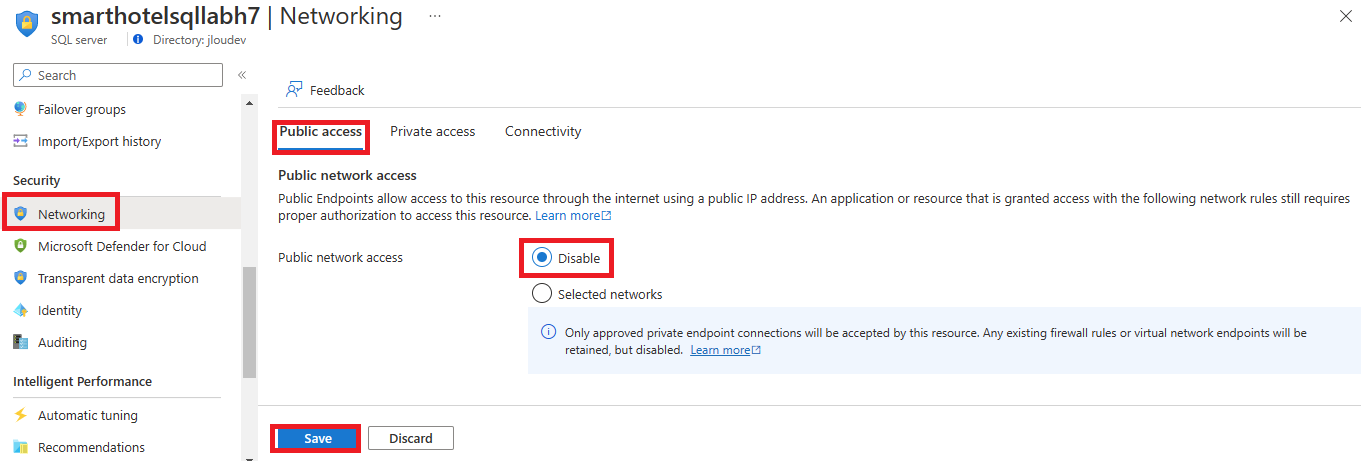
Task: Click the SQL server shield icon
Action: (25, 25)
